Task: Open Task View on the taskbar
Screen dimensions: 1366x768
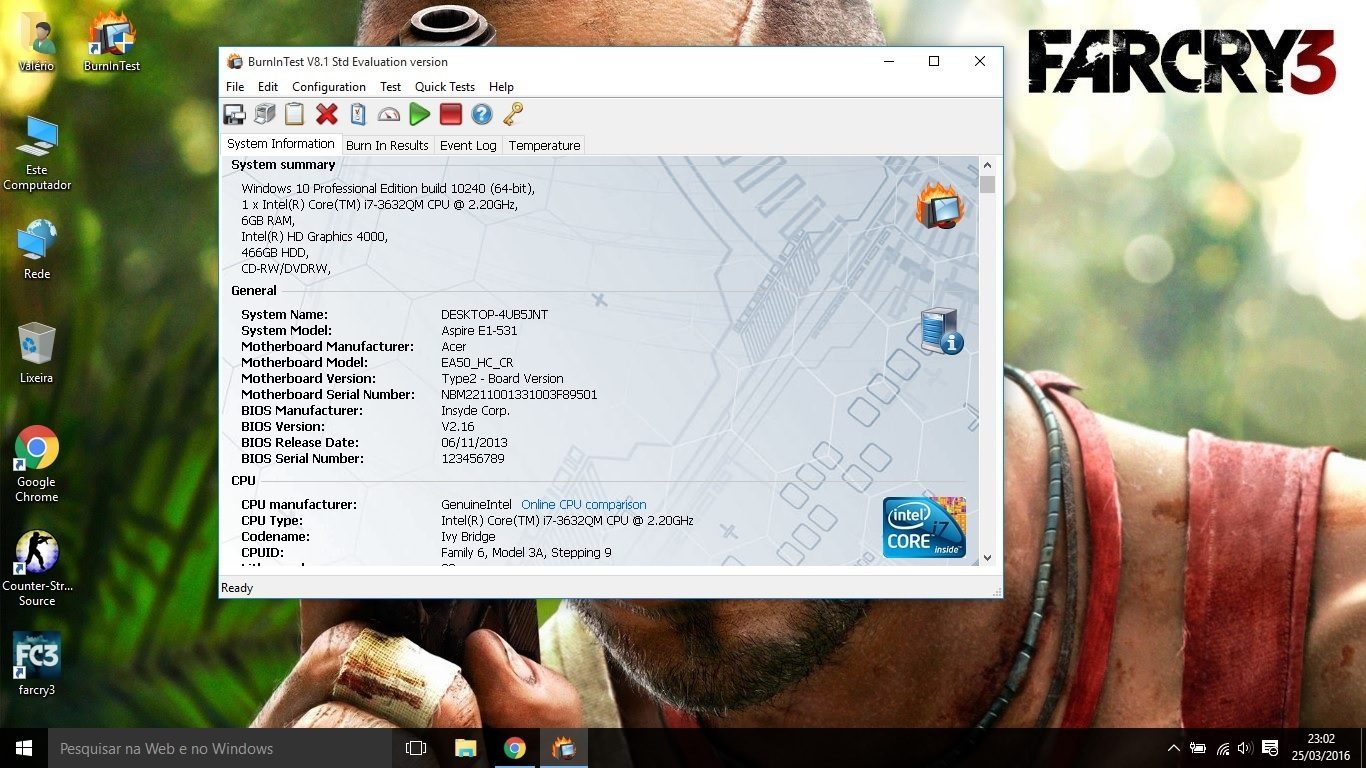Action: 416,748
